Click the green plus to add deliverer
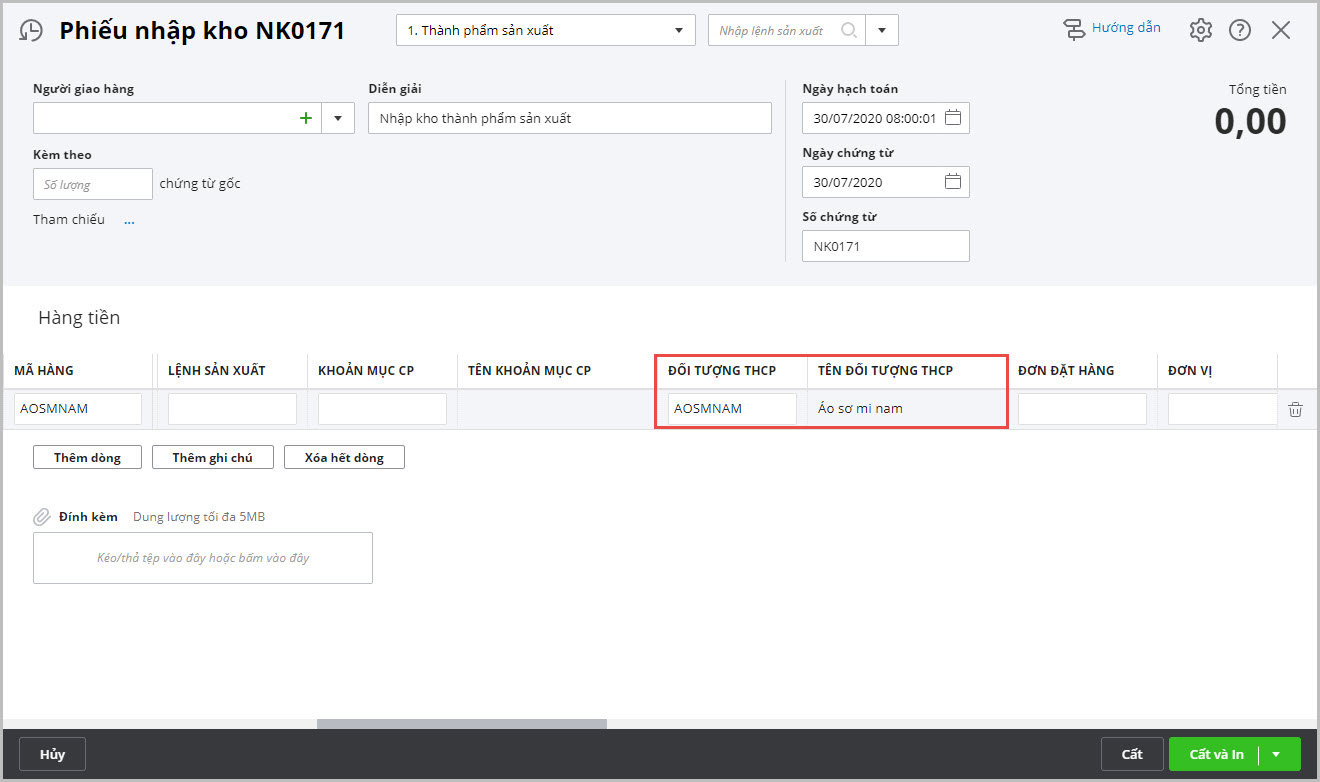This screenshot has width=1320, height=782. pyautogui.click(x=306, y=118)
